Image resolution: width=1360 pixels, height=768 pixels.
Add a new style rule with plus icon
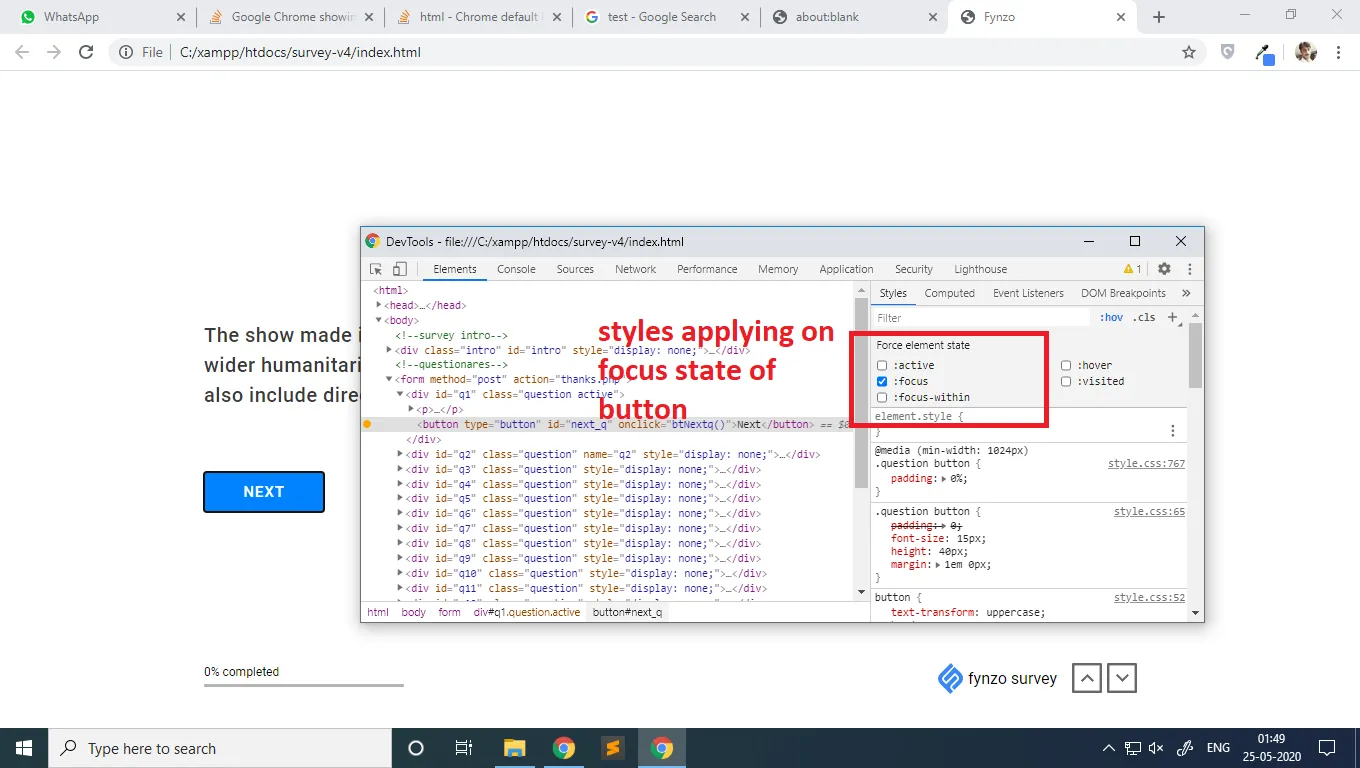(x=1173, y=317)
